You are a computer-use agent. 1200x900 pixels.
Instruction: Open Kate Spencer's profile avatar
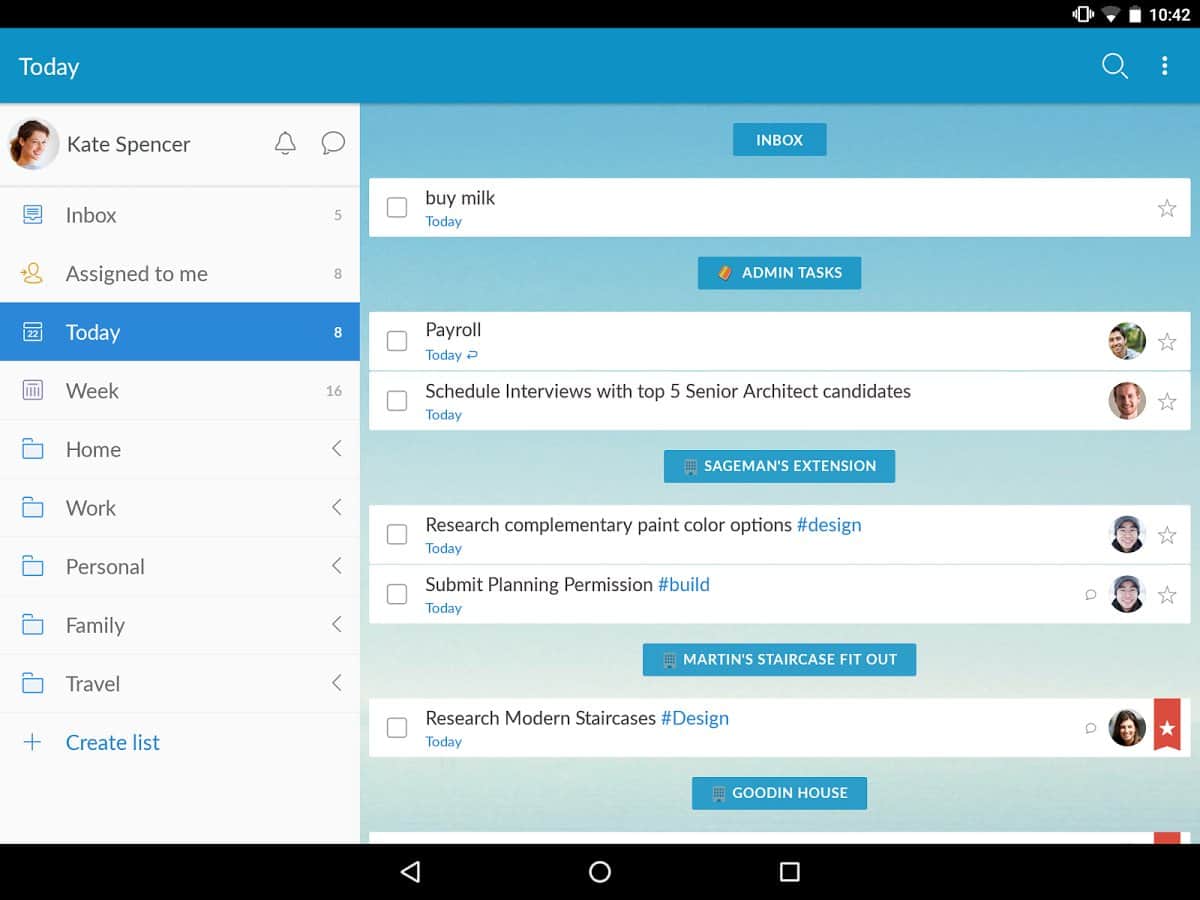point(33,144)
